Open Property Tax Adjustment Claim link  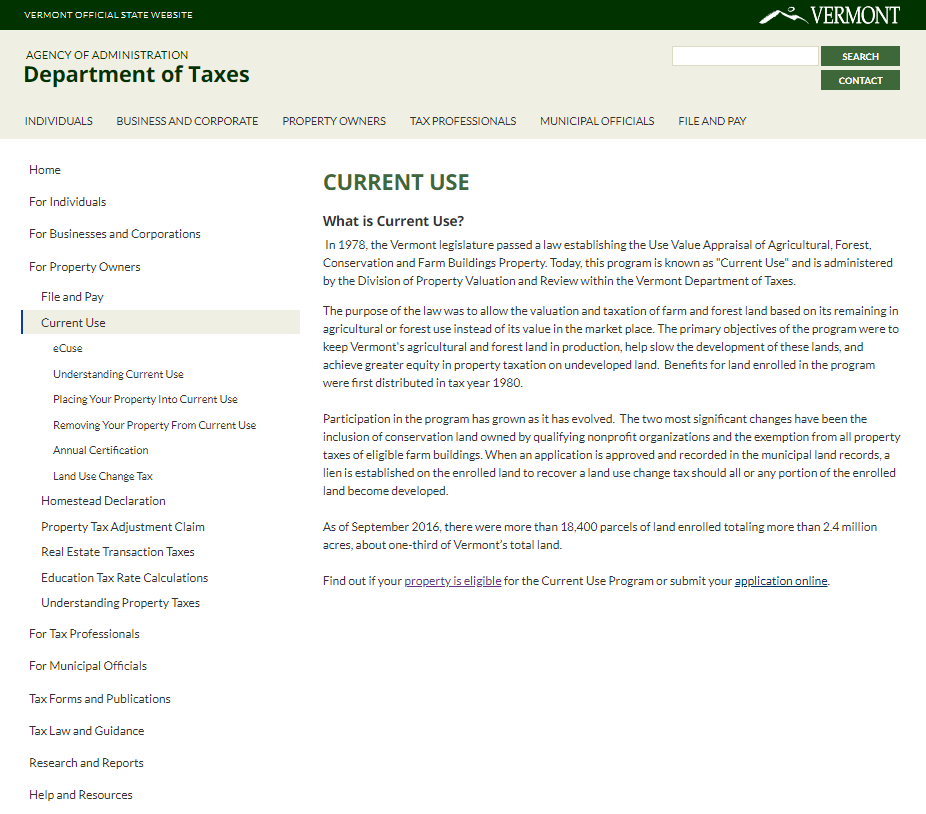123,527
